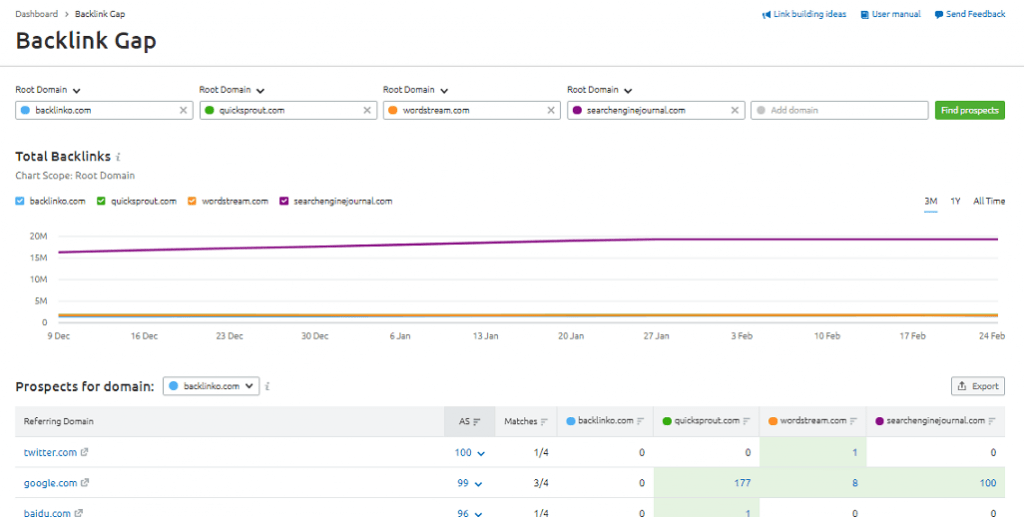Open Root Domain dropdown above quicksprout.com field
The image size is (1024, 517).
point(232,90)
